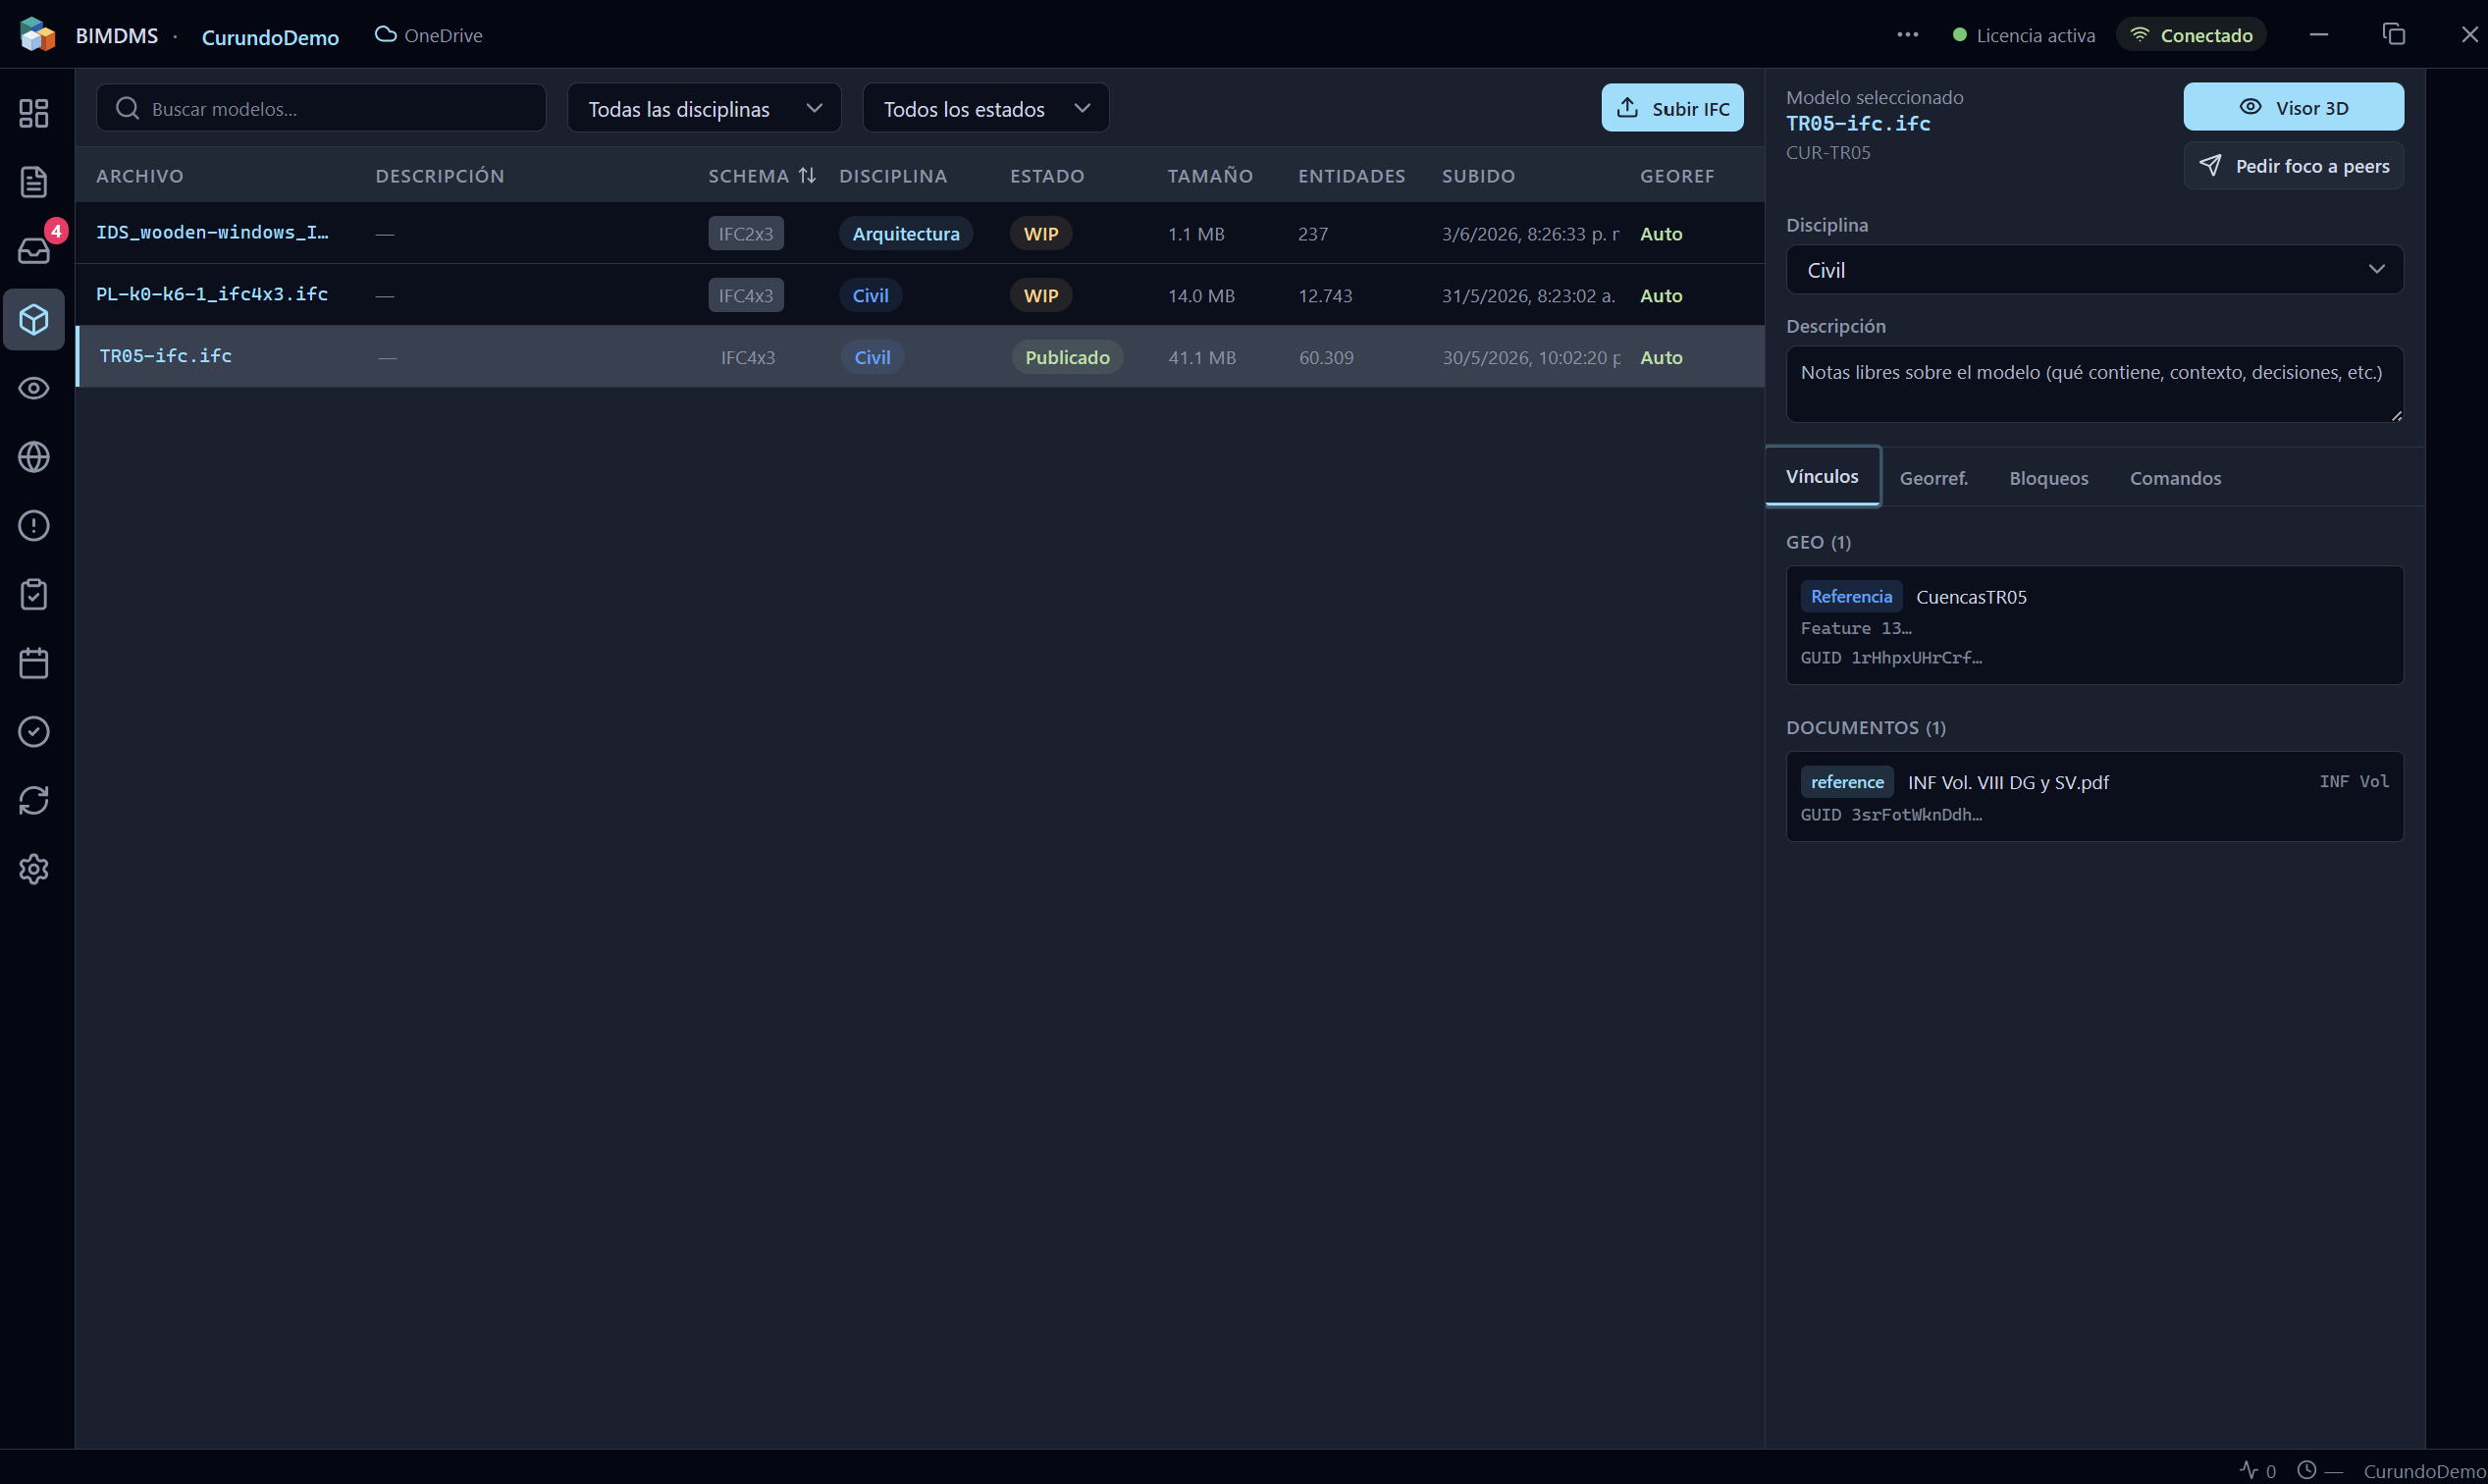This screenshot has height=1484, width=2488.
Task: Switch to the Georref. tab
Action: pos(1933,478)
